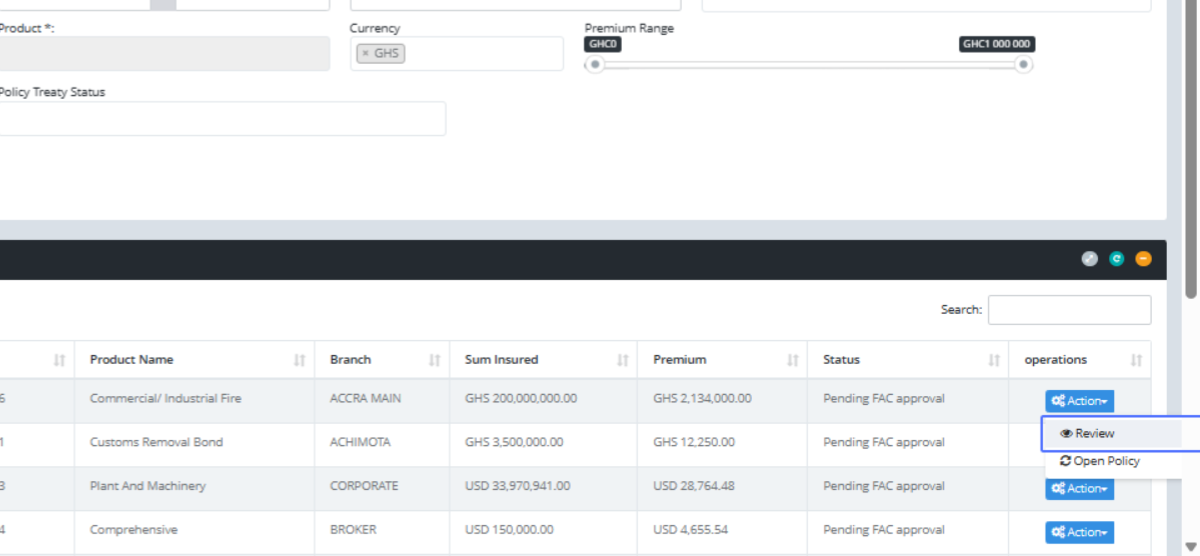Click the teal refresh panel icon
This screenshot has width=1200, height=556.
click(x=1116, y=259)
